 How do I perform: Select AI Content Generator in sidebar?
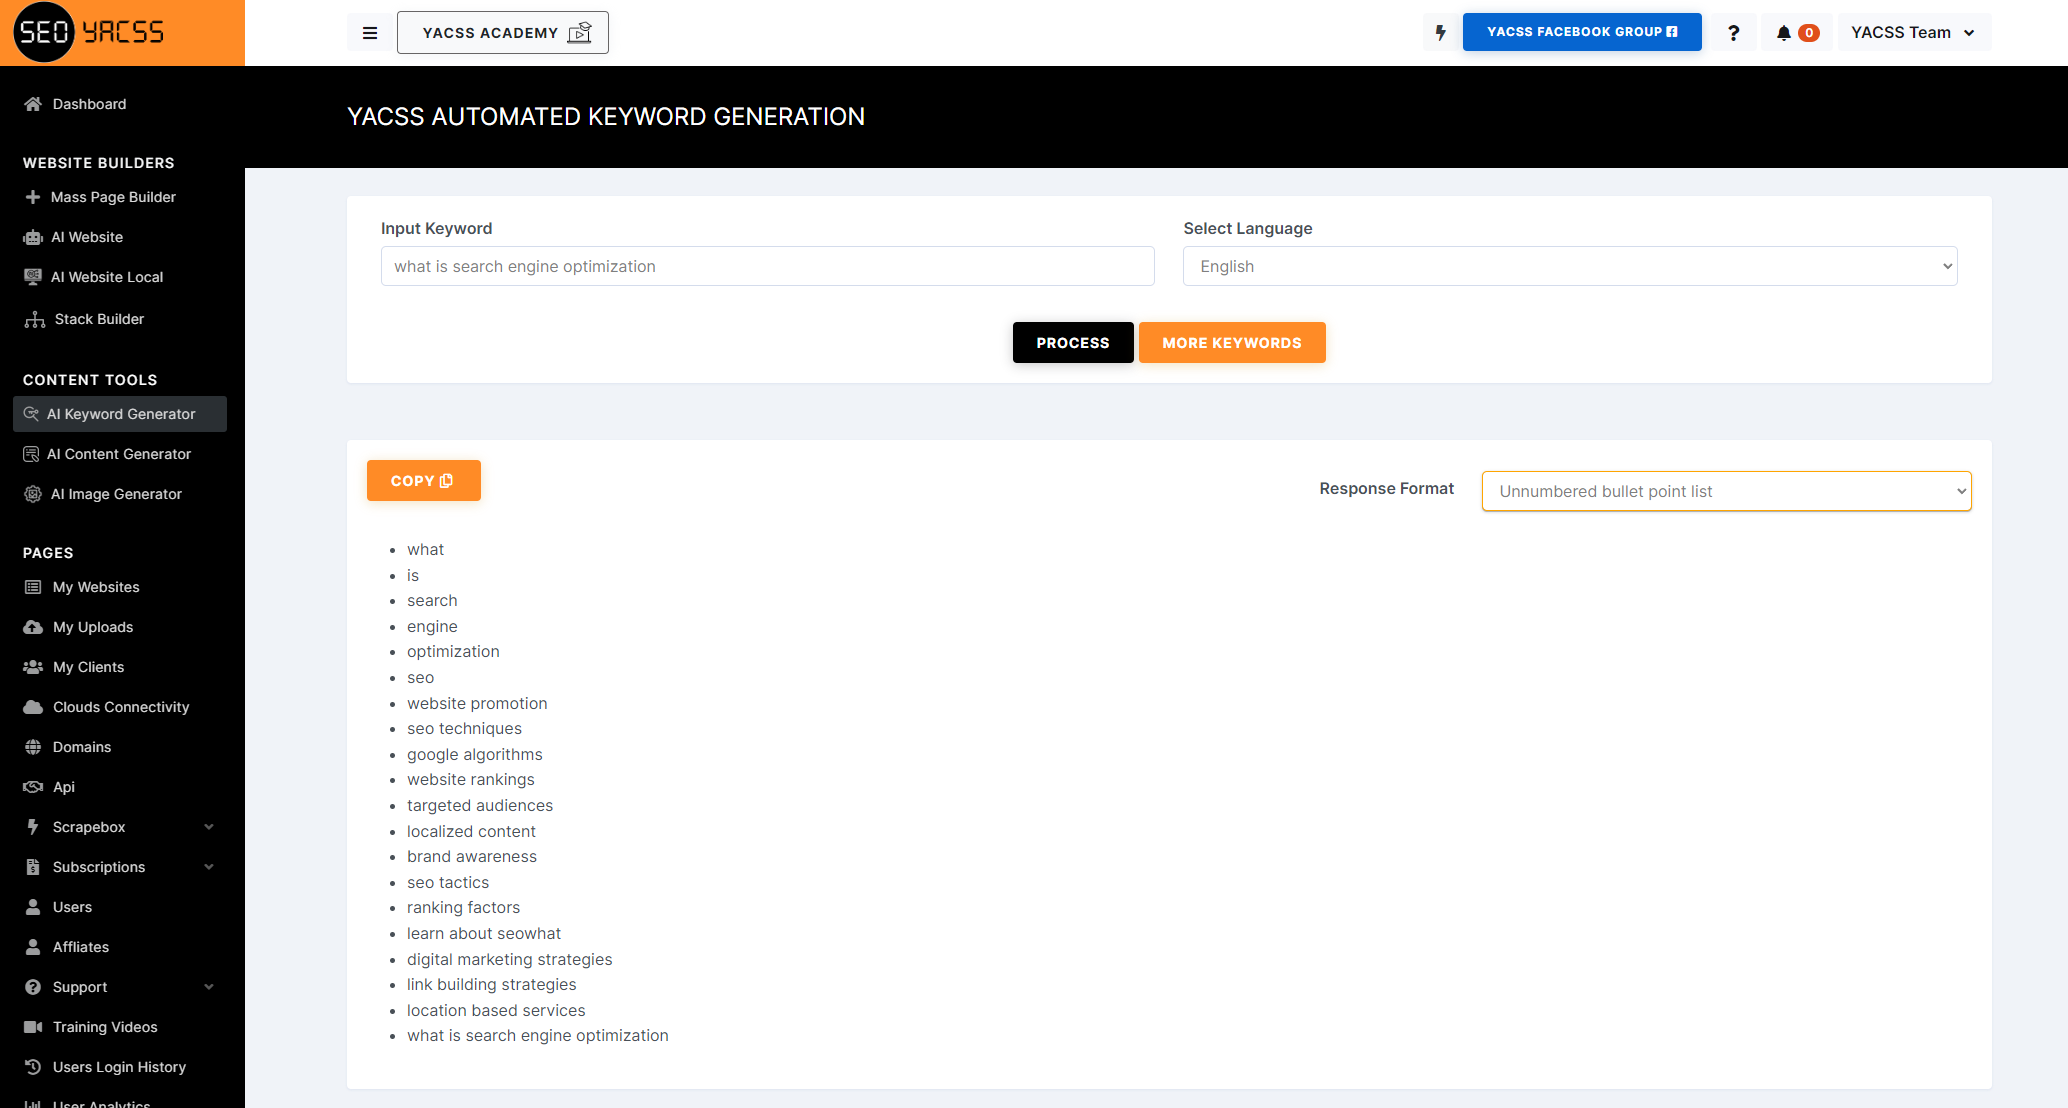pos(120,454)
